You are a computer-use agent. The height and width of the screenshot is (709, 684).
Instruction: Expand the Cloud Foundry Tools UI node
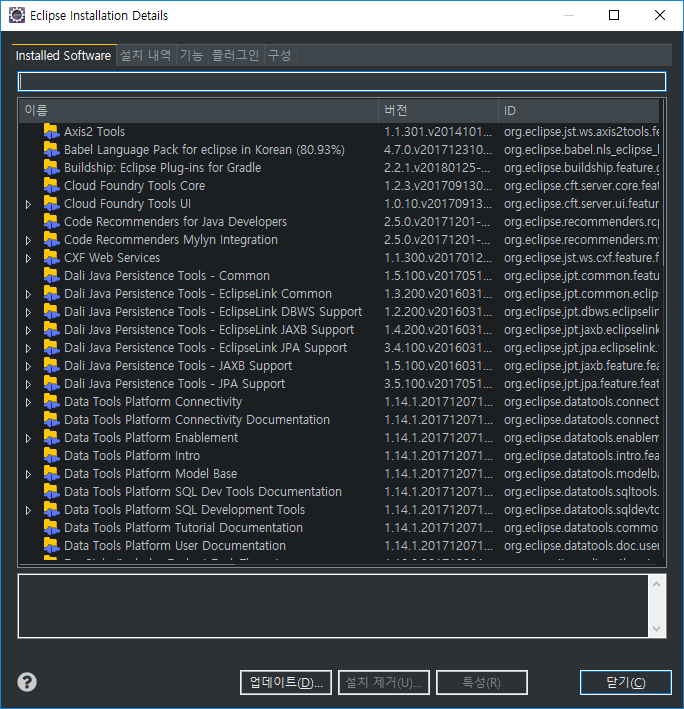point(28,204)
